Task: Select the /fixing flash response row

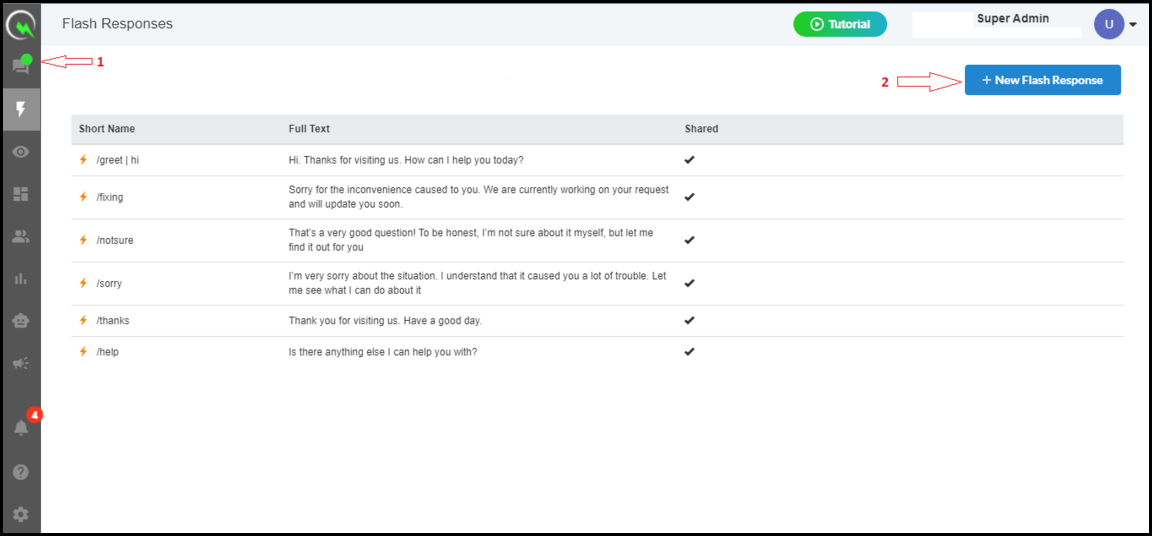Action: [597, 198]
